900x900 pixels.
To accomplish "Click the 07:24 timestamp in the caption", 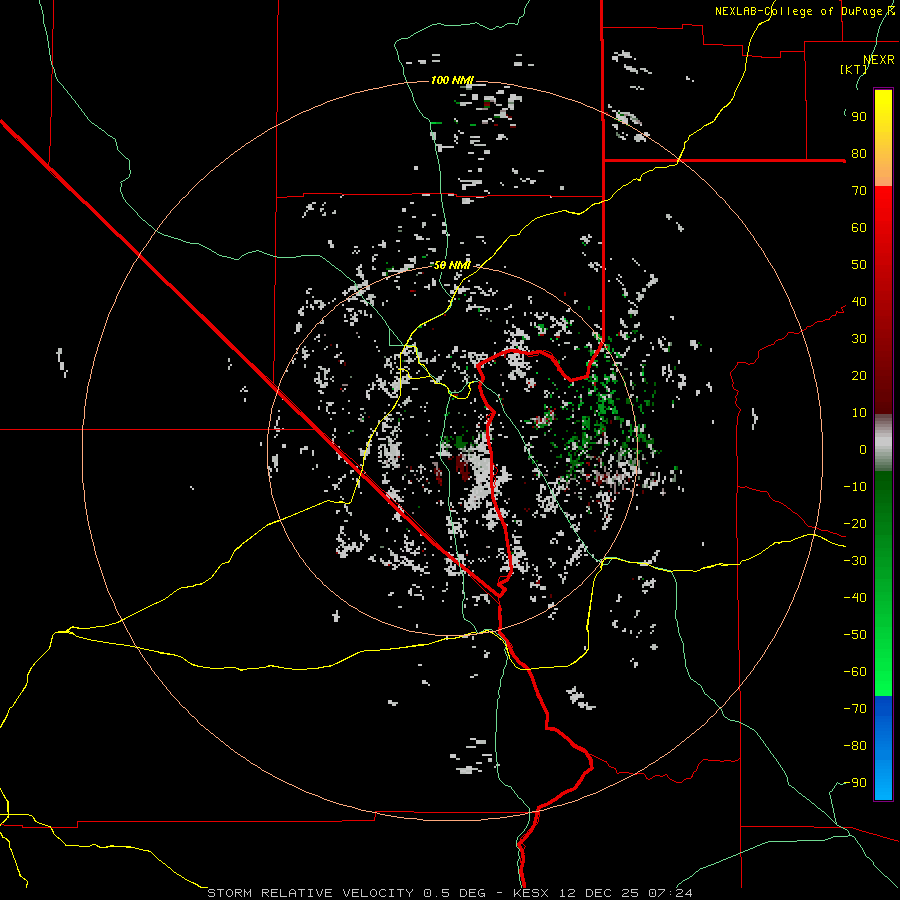I will [x=670, y=893].
